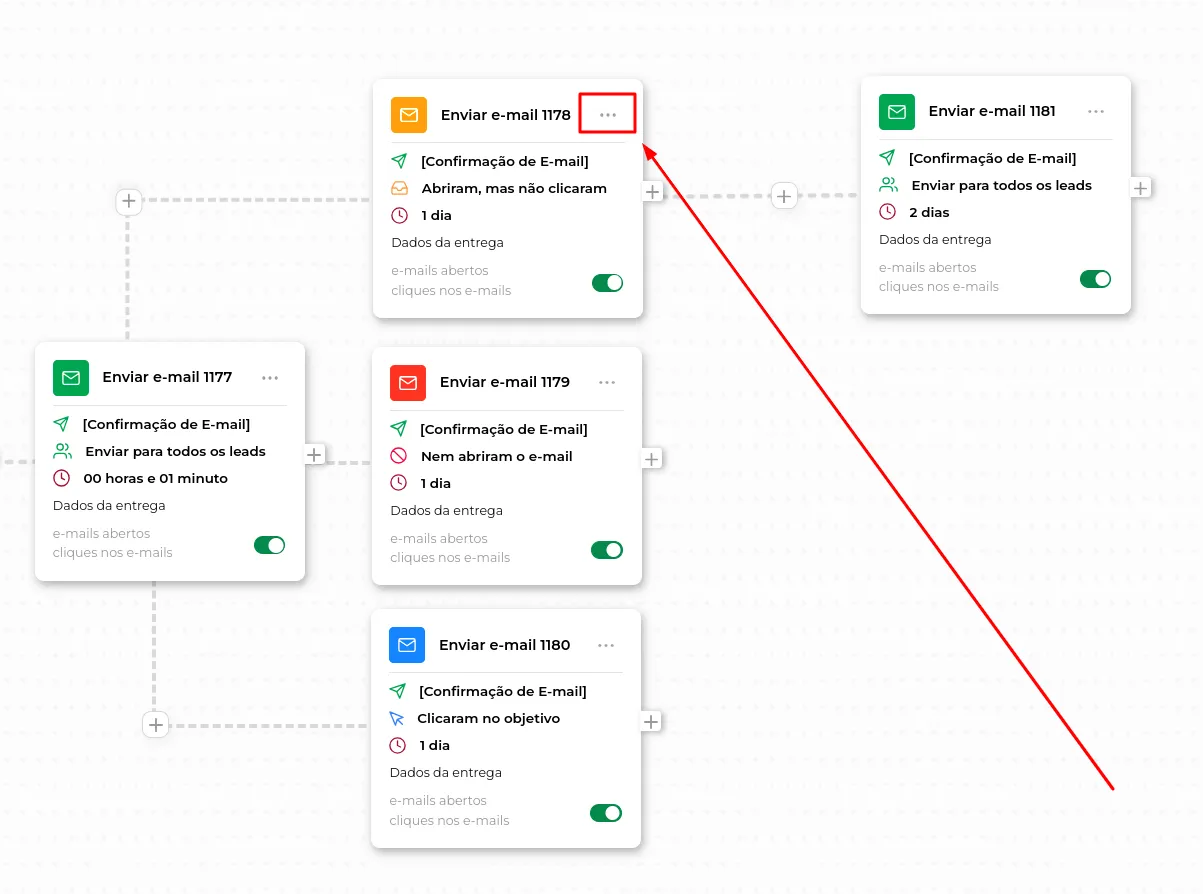Select the title 'Enviar e-mail 1179'

click(x=505, y=382)
